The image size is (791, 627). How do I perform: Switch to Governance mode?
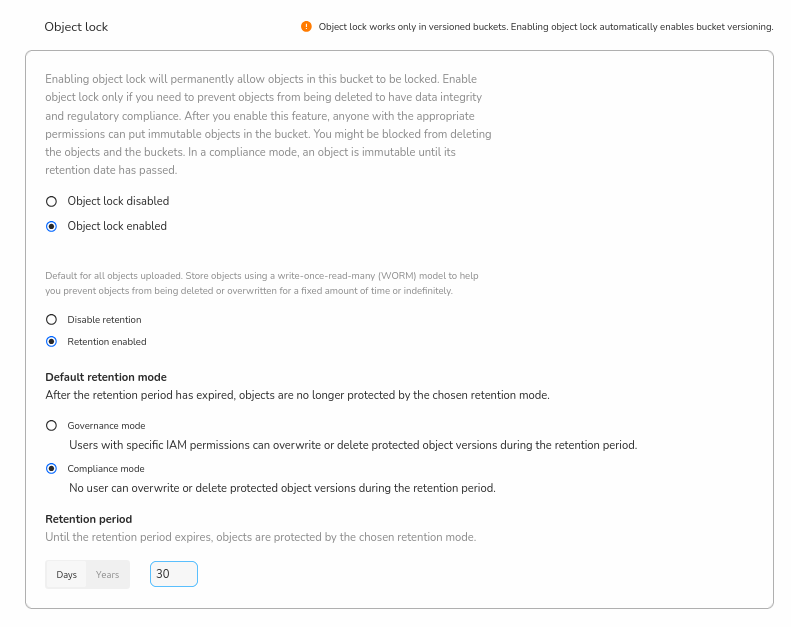click(52, 425)
